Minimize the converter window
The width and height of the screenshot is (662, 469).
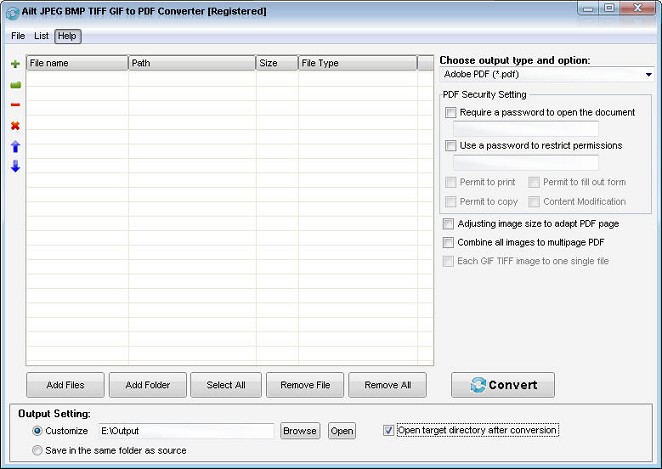tap(588, 8)
